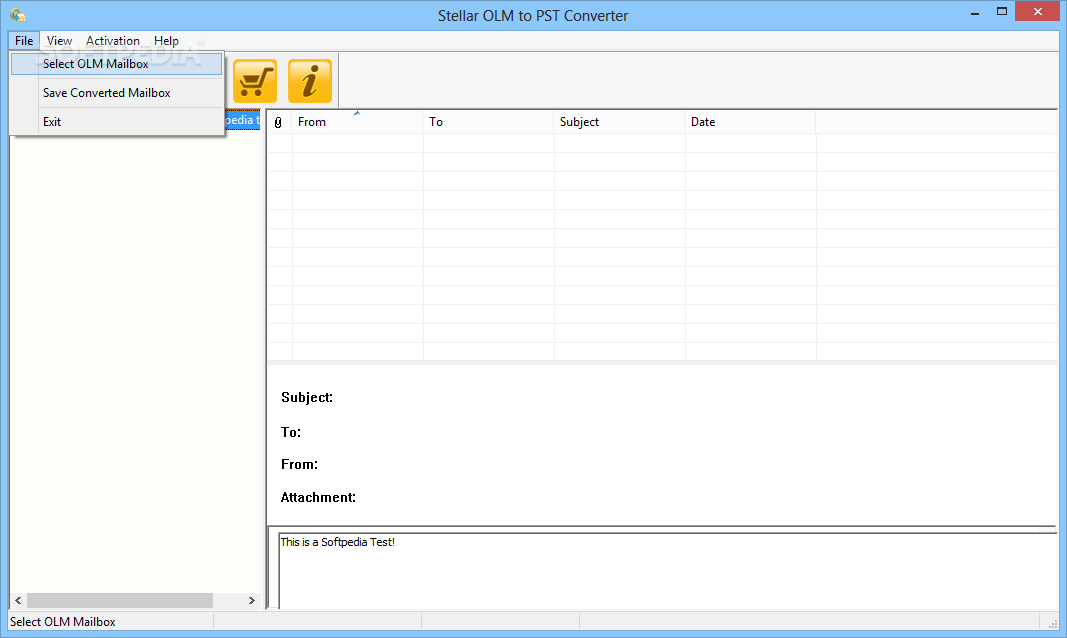Sort messages by the Date column
Viewport: 1067px width, 638px height.
(x=750, y=122)
